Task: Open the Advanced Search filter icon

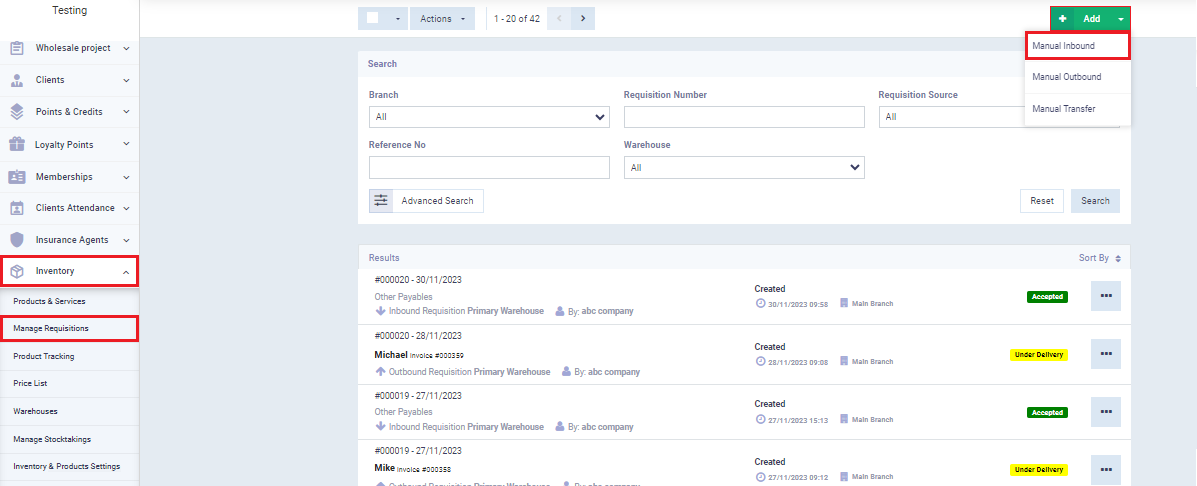Action: 381,201
